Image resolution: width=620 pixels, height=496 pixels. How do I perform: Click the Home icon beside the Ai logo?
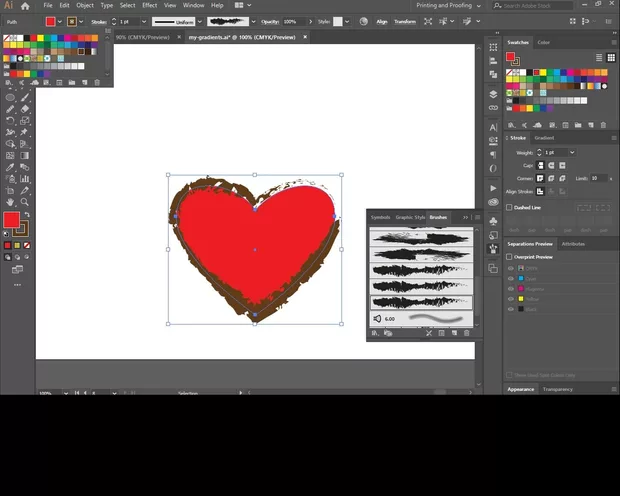click(x=26, y=6)
